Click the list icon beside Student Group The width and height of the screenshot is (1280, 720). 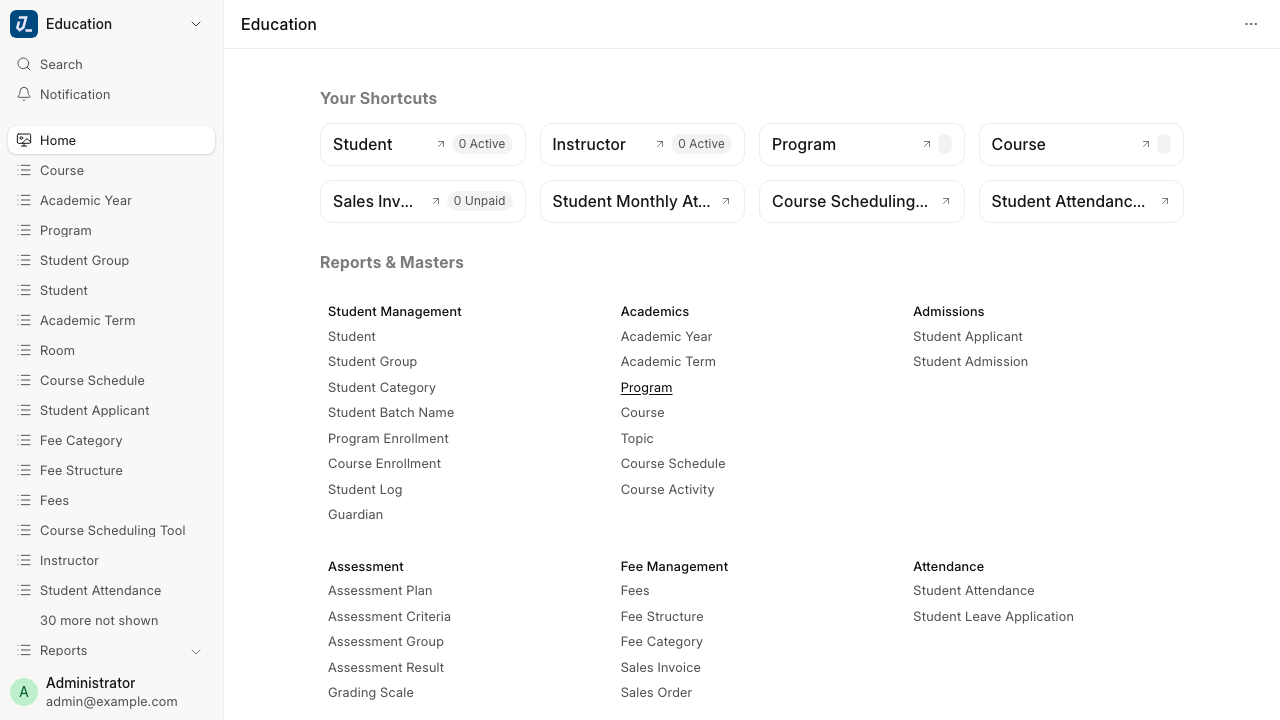click(x=24, y=260)
